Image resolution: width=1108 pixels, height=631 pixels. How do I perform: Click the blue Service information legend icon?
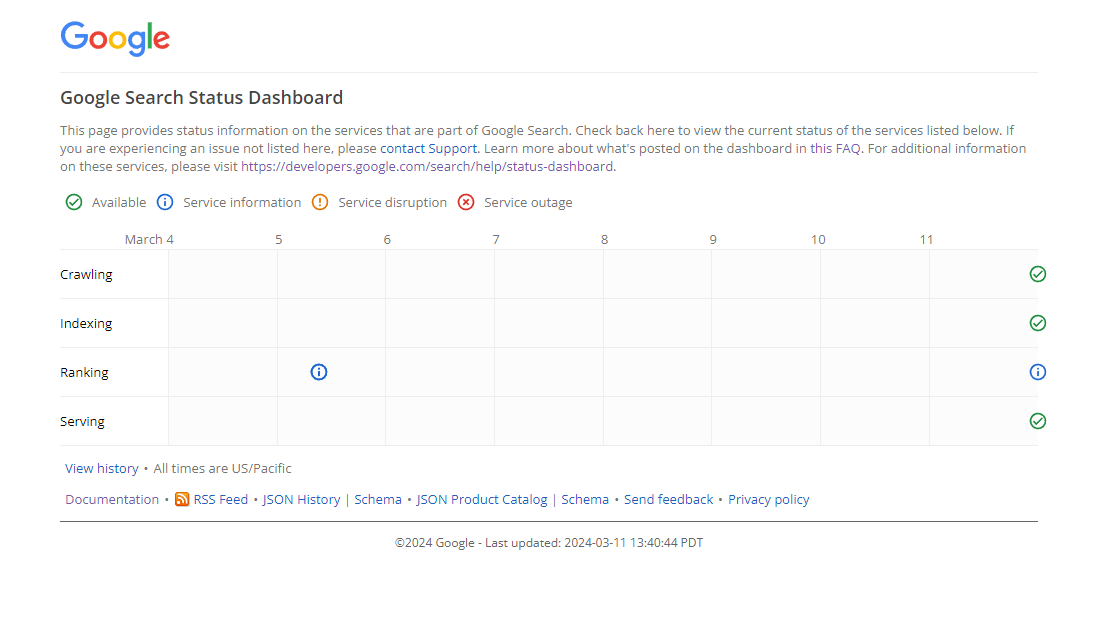pyautogui.click(x=165, y=202)
